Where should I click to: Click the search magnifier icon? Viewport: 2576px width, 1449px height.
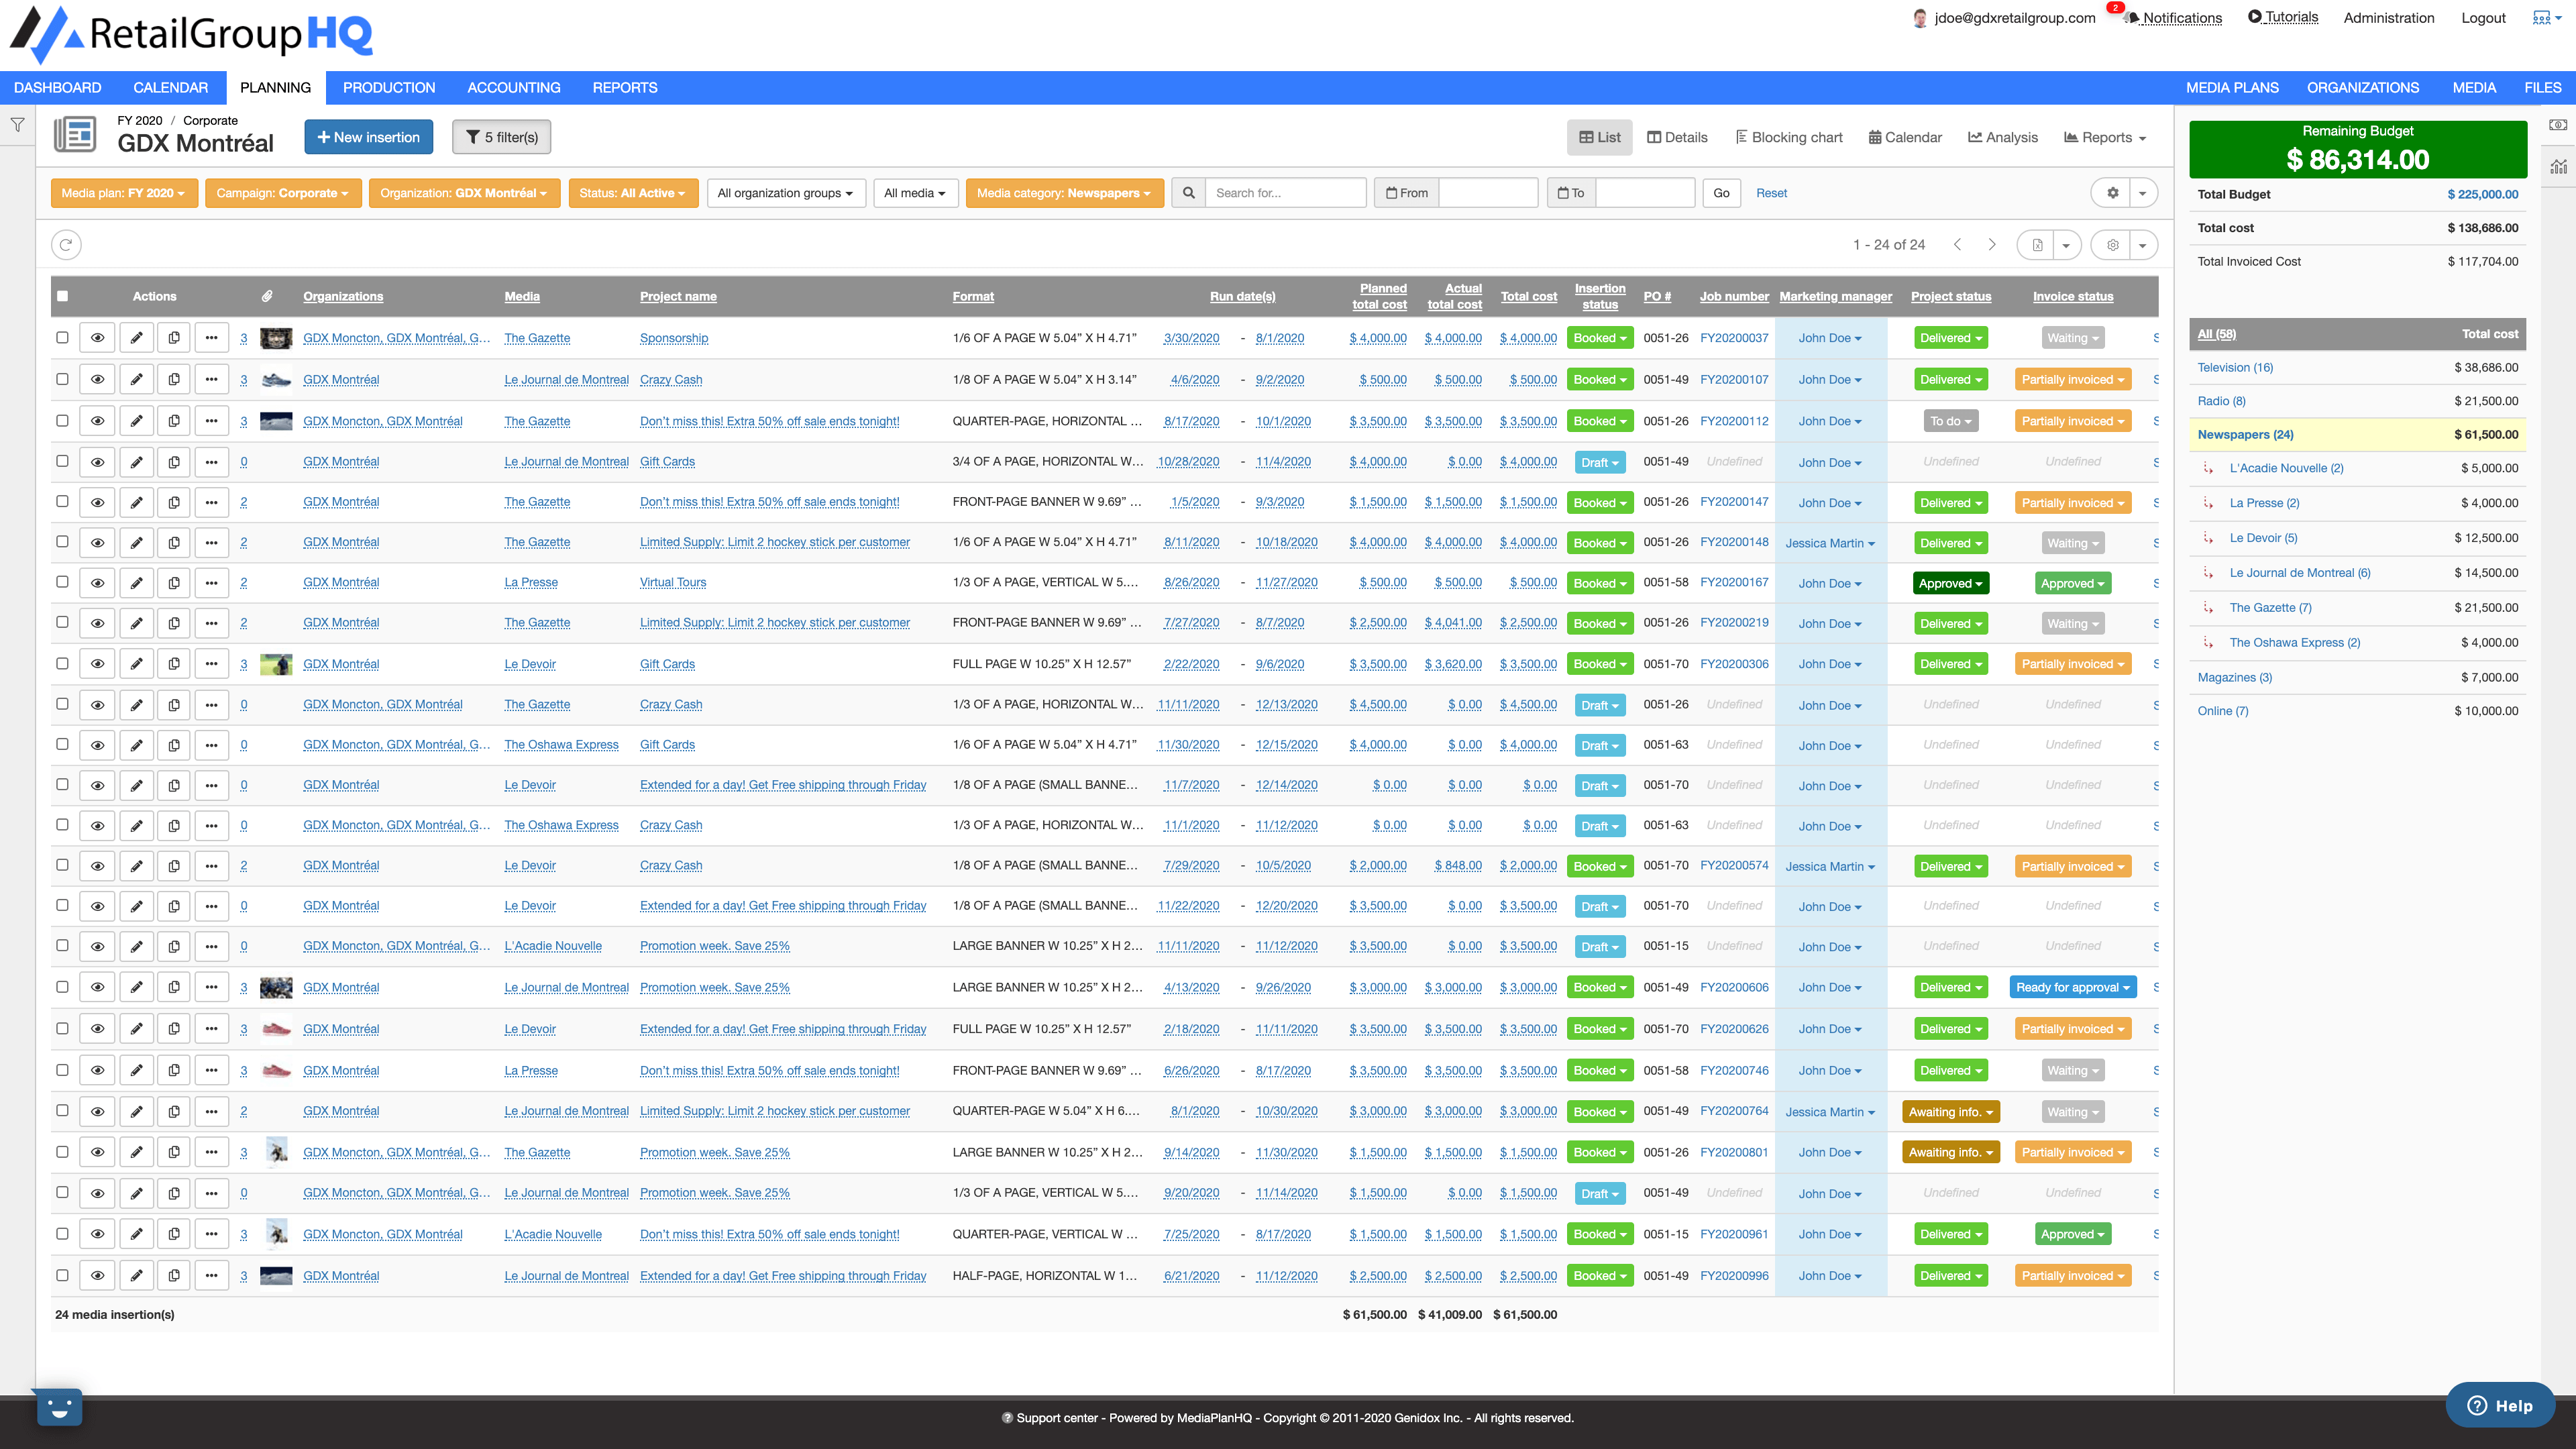tap(1189, 192)
